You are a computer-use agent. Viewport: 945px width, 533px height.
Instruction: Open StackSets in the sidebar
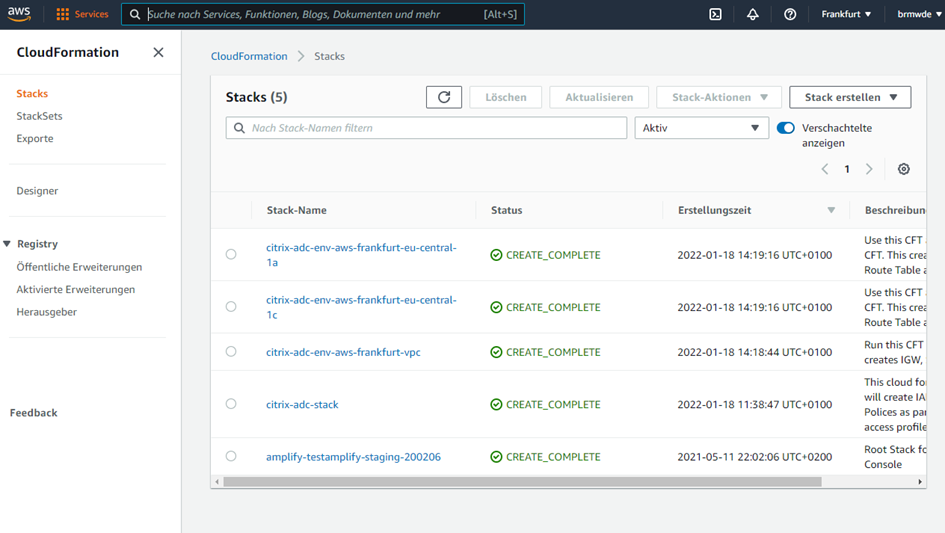pos(39,116)
